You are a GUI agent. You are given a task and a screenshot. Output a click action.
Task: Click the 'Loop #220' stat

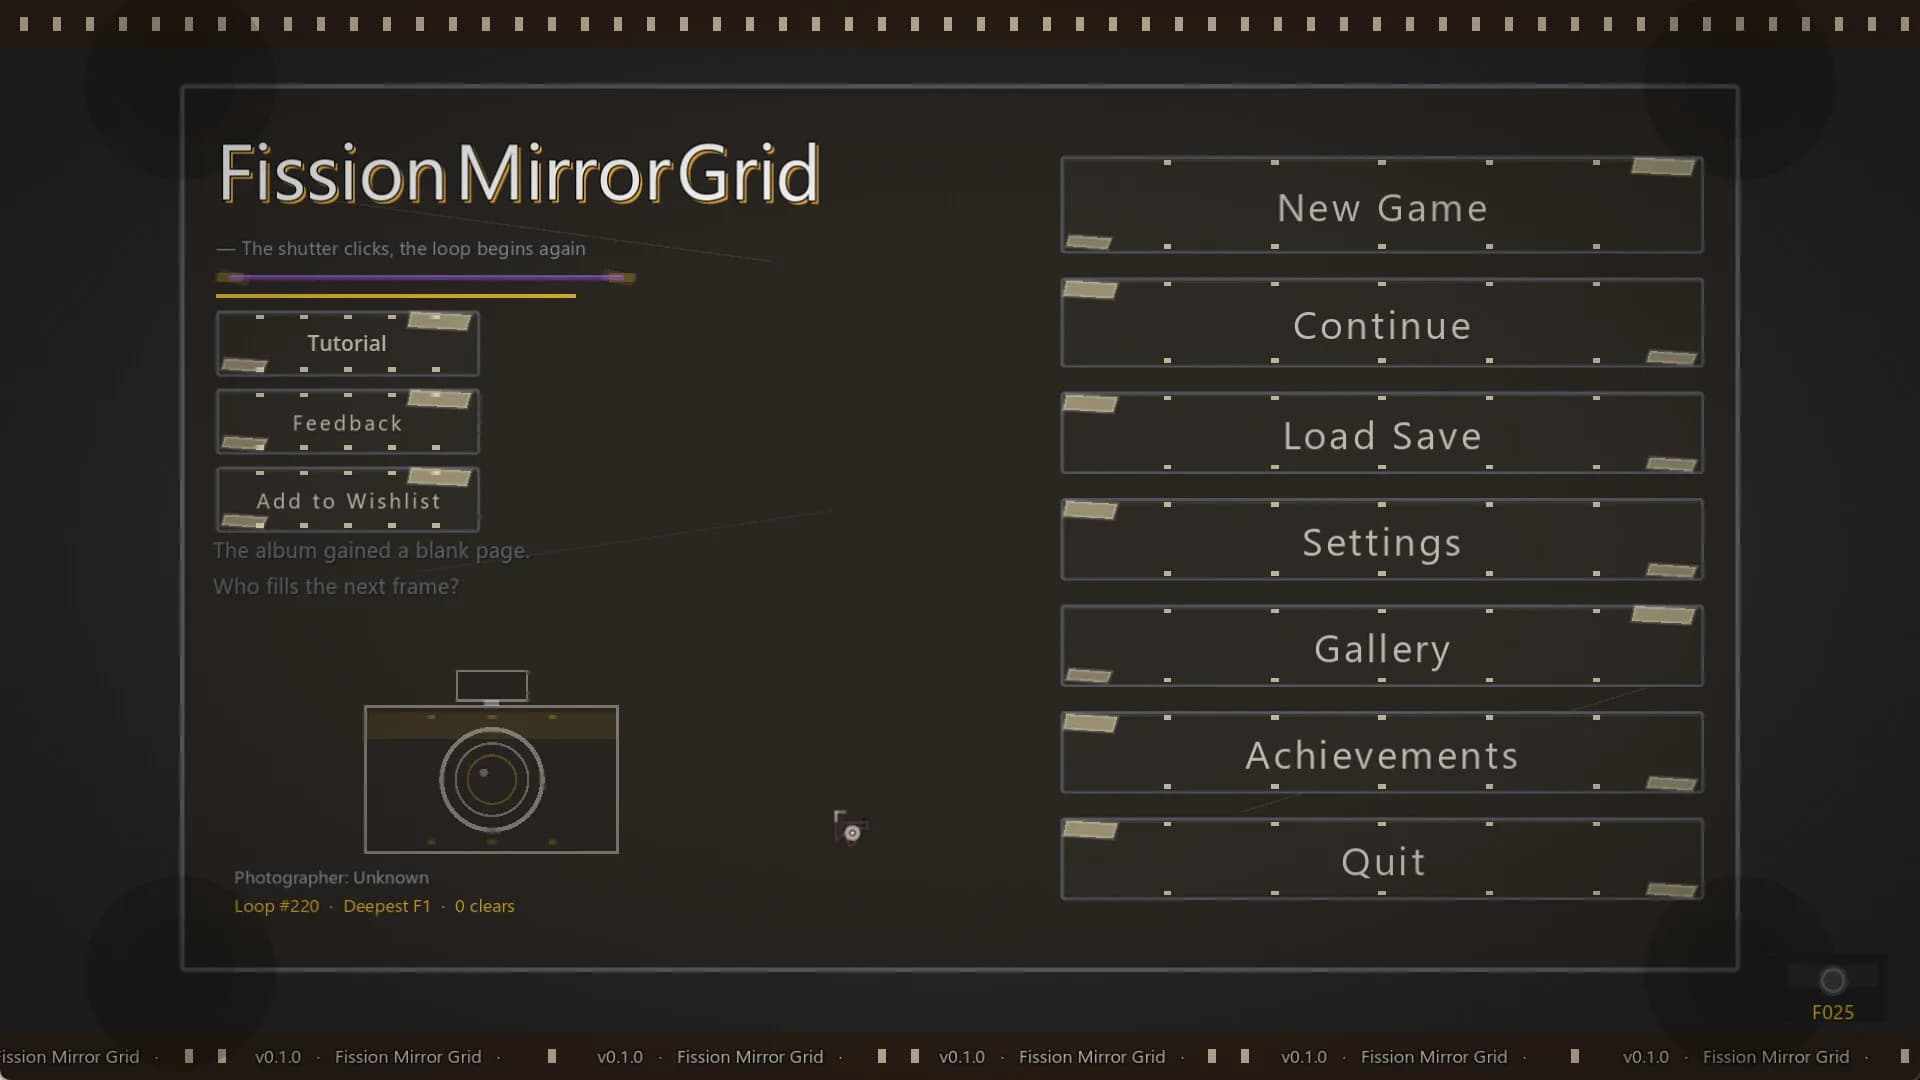(x=276, y=906)
